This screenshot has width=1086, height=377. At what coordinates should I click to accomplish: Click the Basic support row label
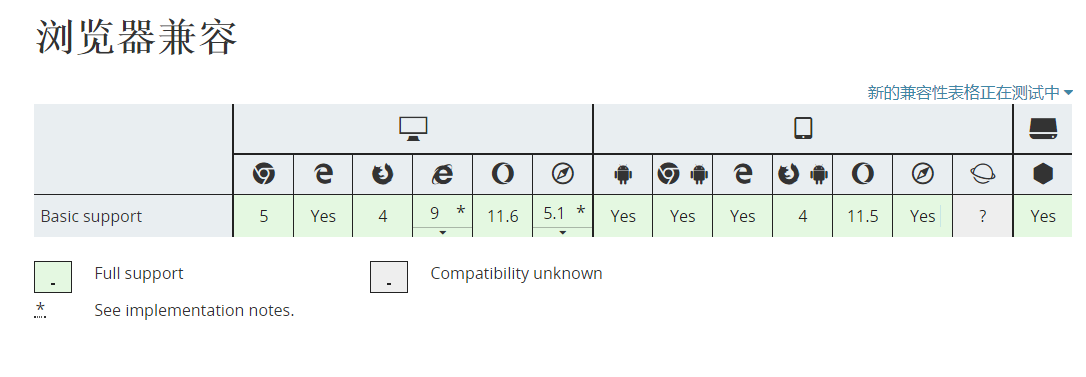click(91, 216)
